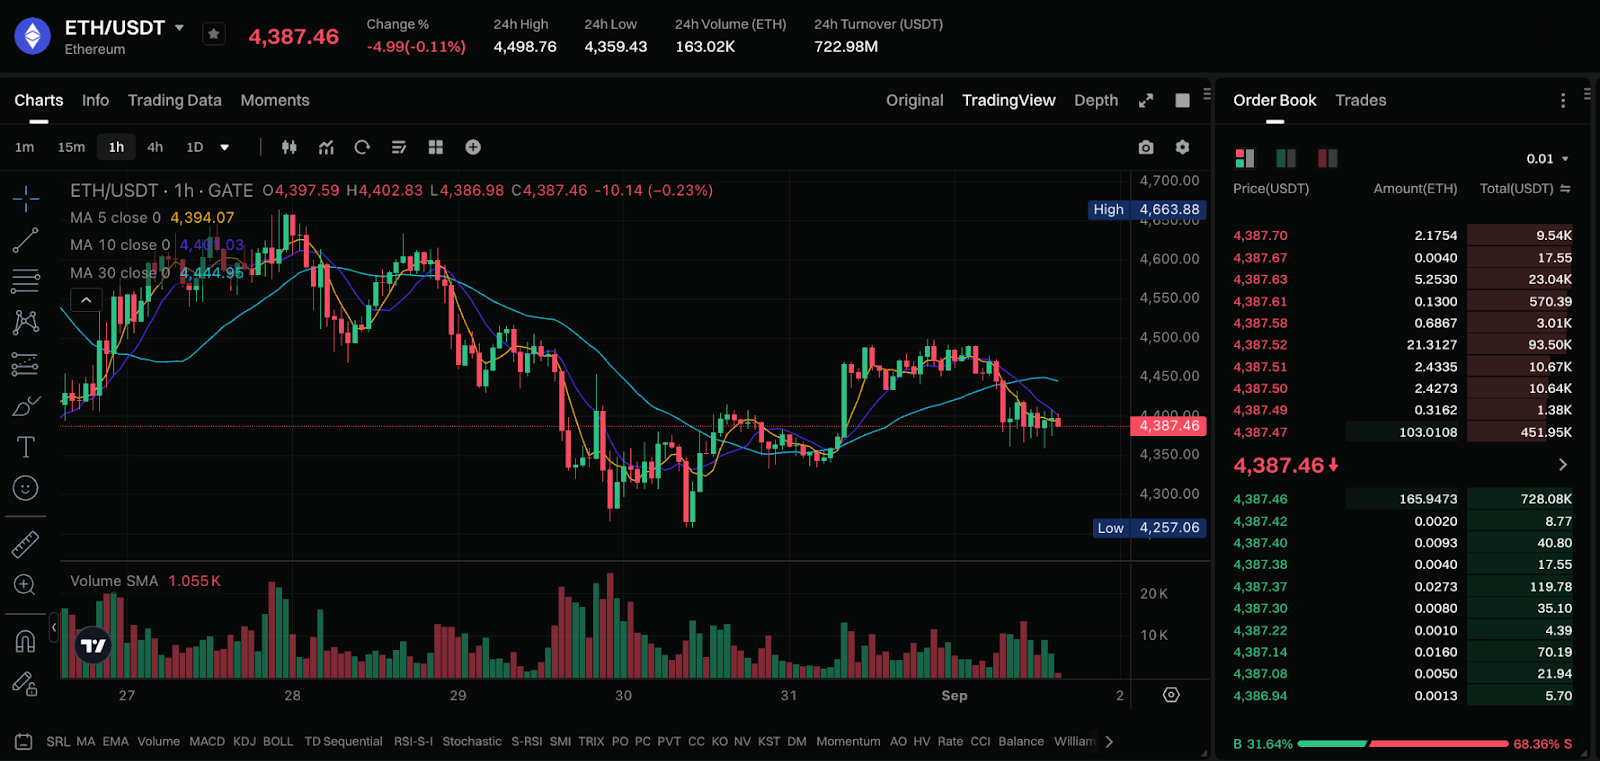
Task: Activate the zoom in tool
Action: (x=26, y=585)
